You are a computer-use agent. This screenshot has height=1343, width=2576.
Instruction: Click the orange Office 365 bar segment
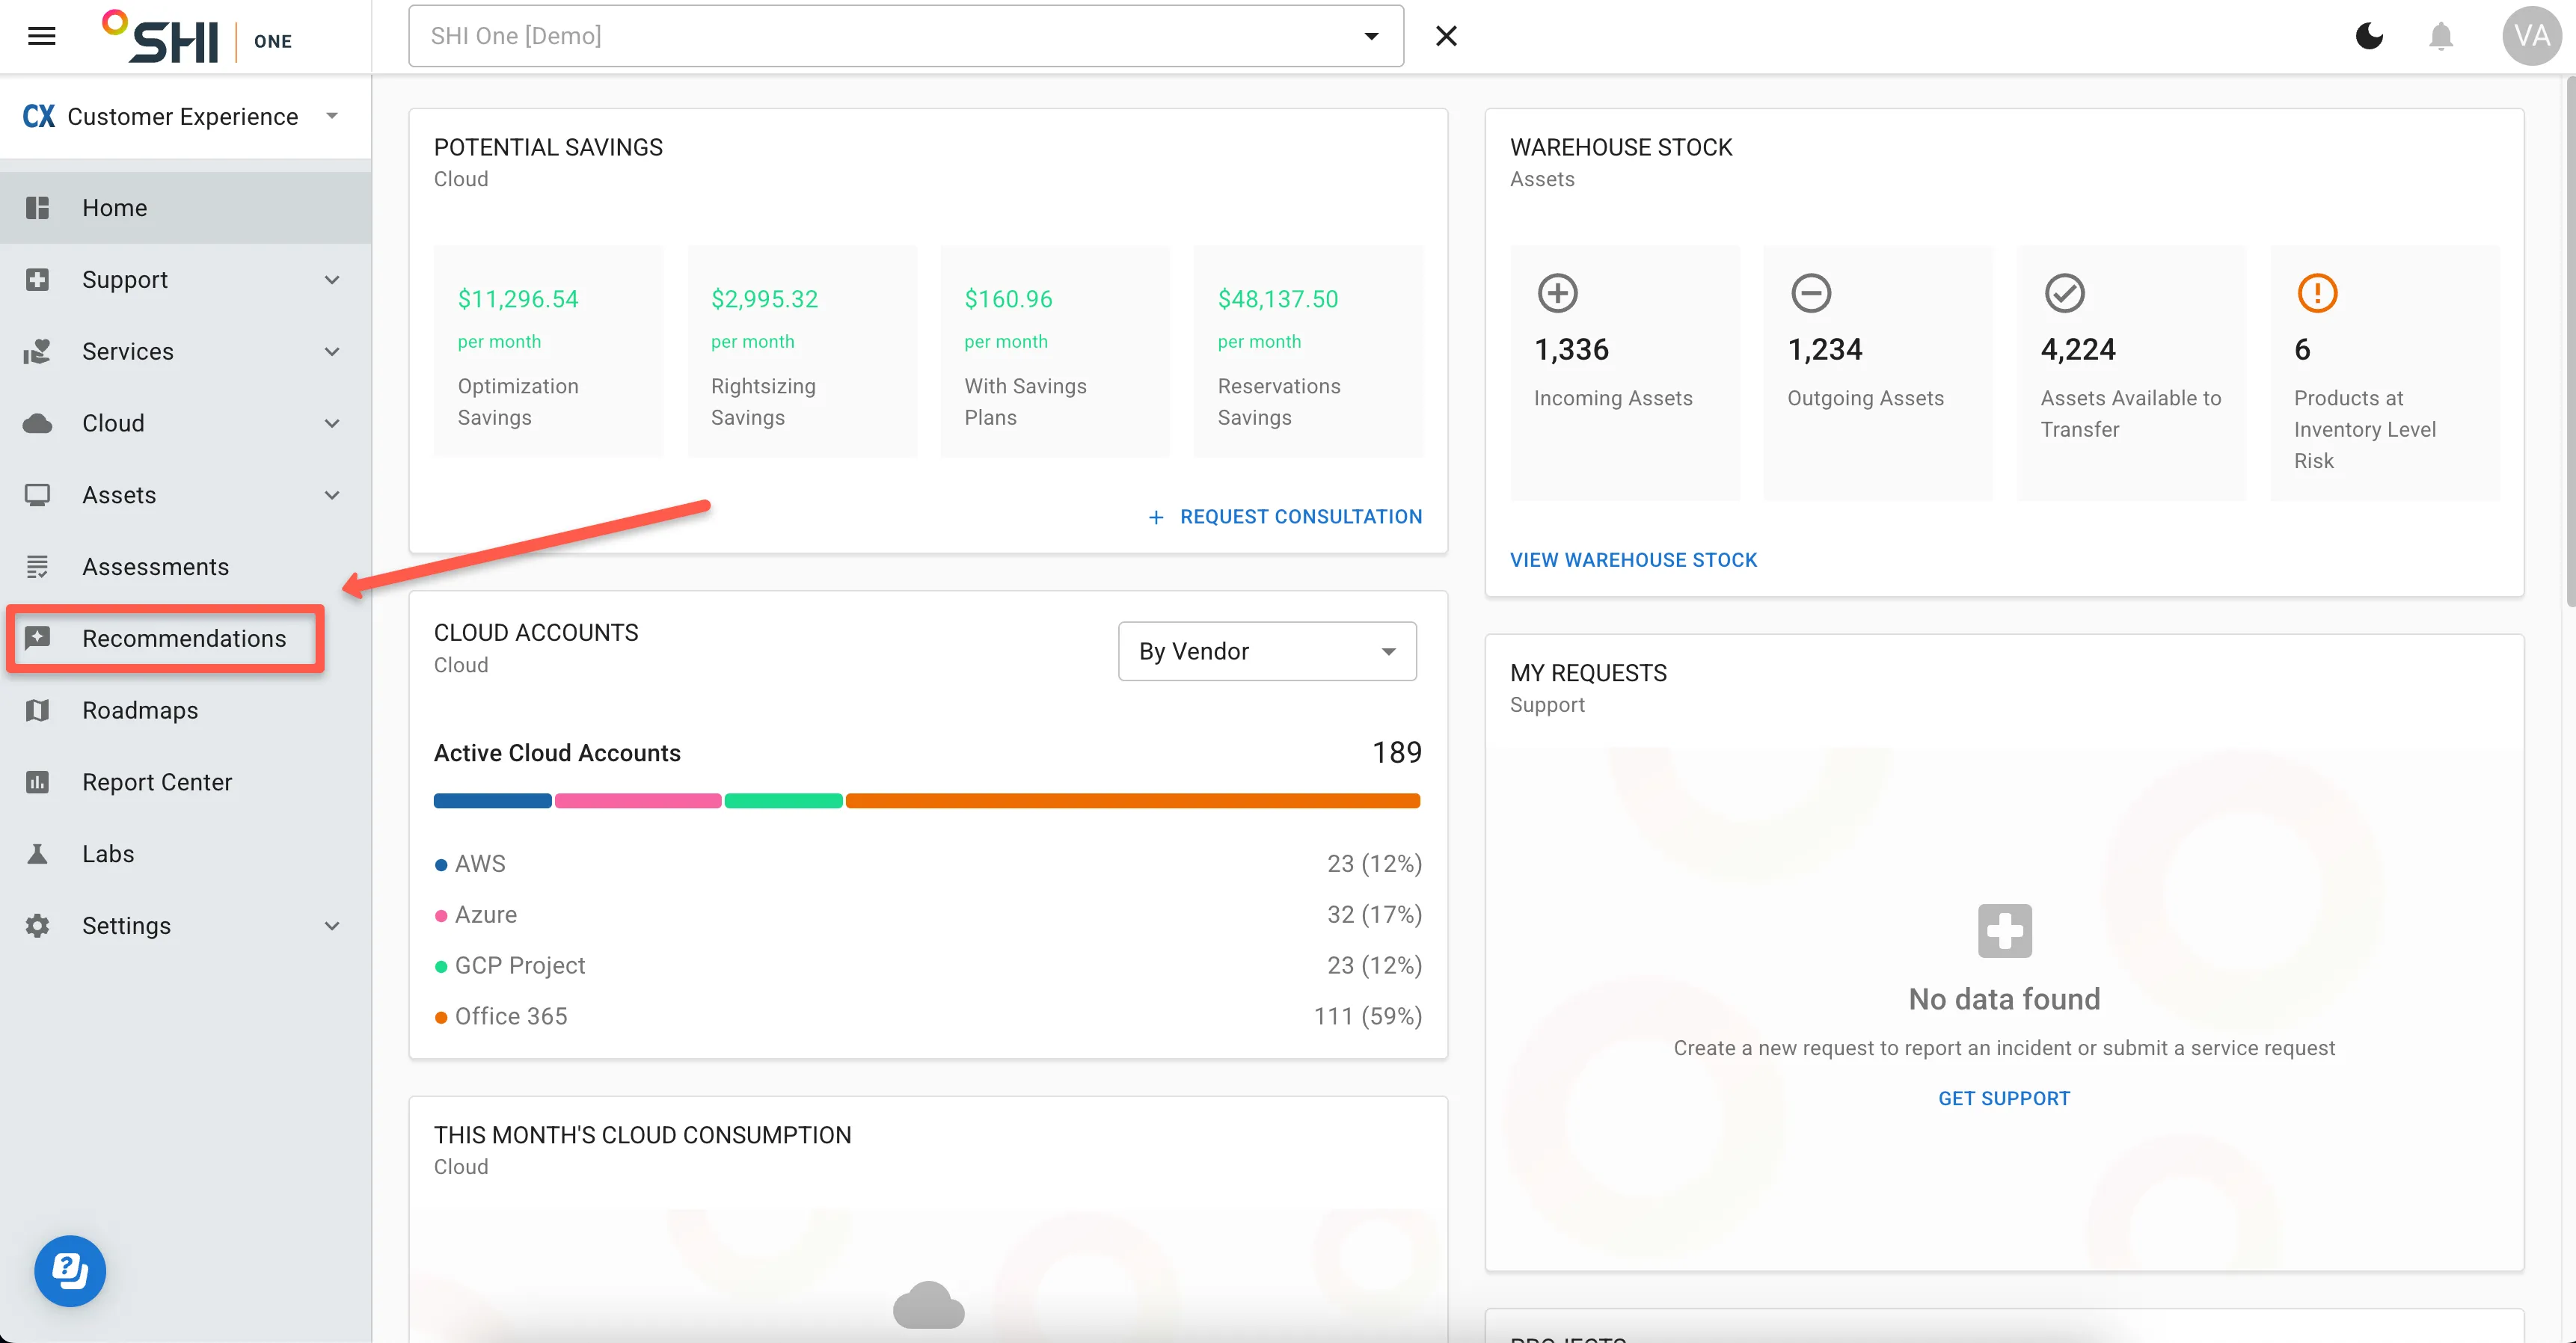pos(1133,801)
